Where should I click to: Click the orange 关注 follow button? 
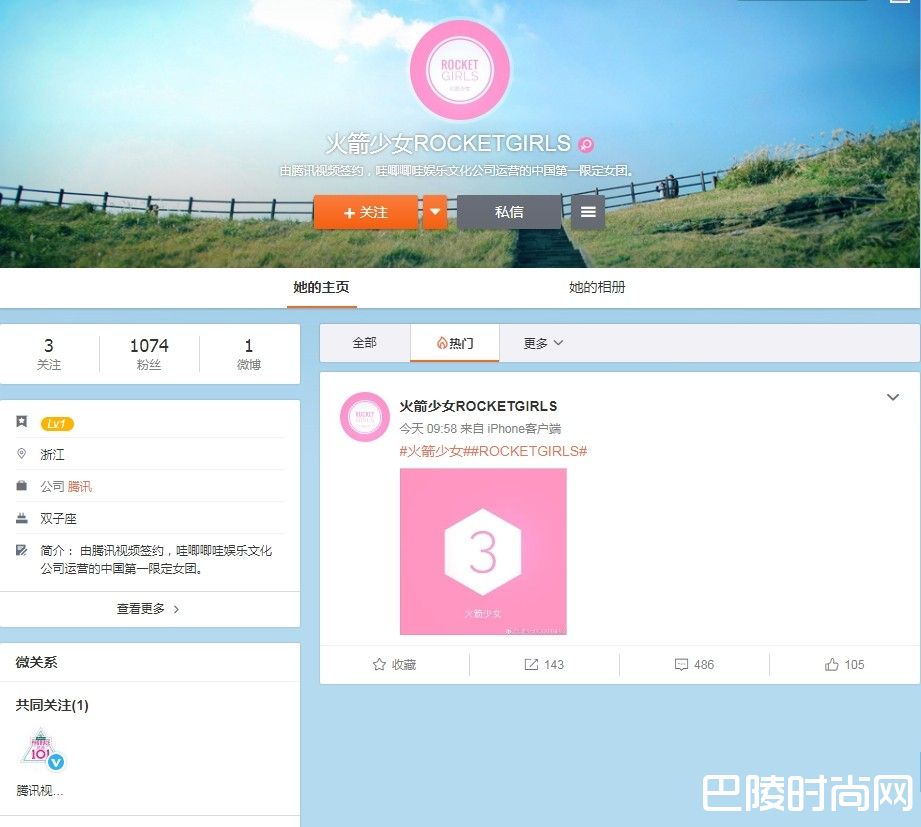pyautogui.click(x=365, y=212)
